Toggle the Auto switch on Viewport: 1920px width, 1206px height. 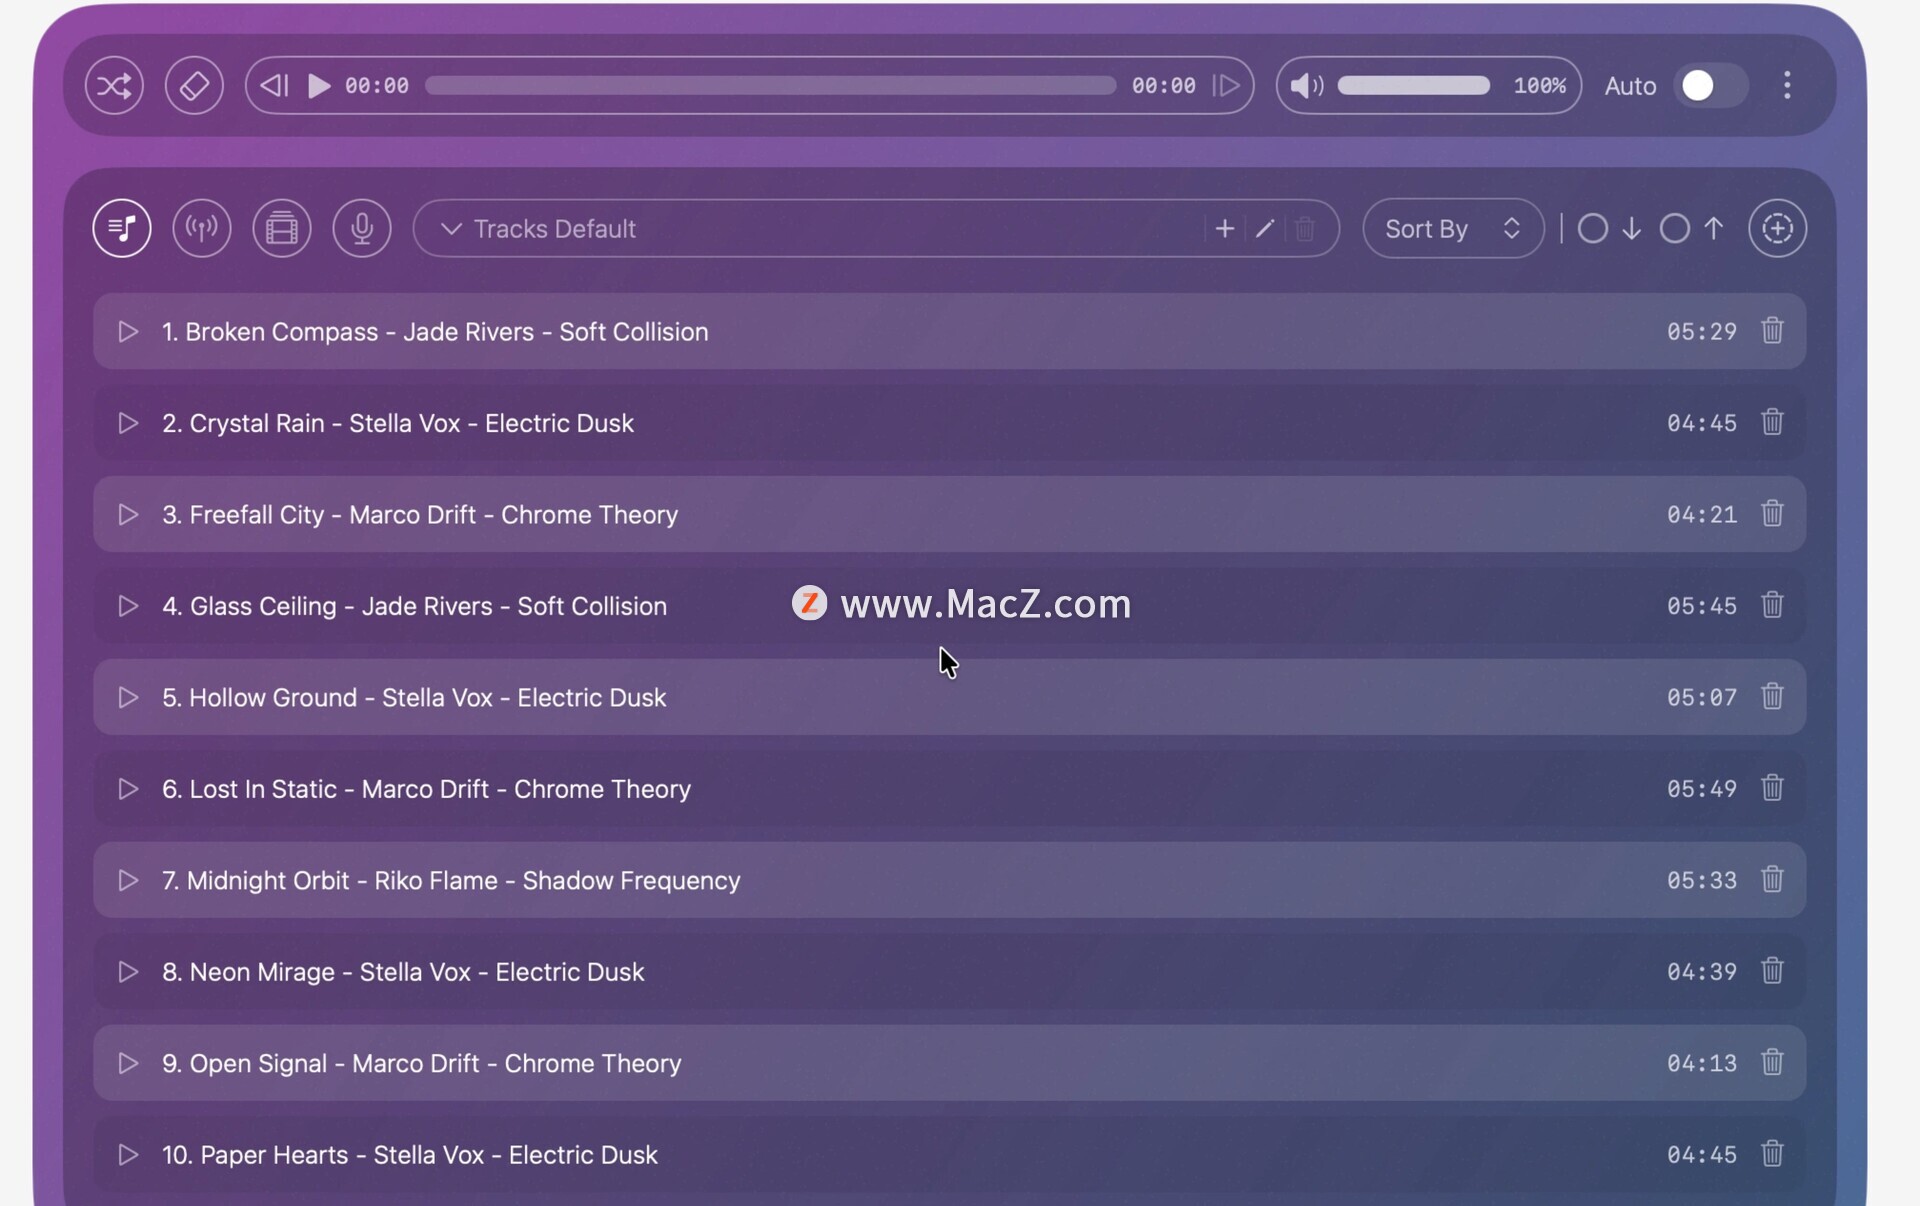click(1710, 86)
